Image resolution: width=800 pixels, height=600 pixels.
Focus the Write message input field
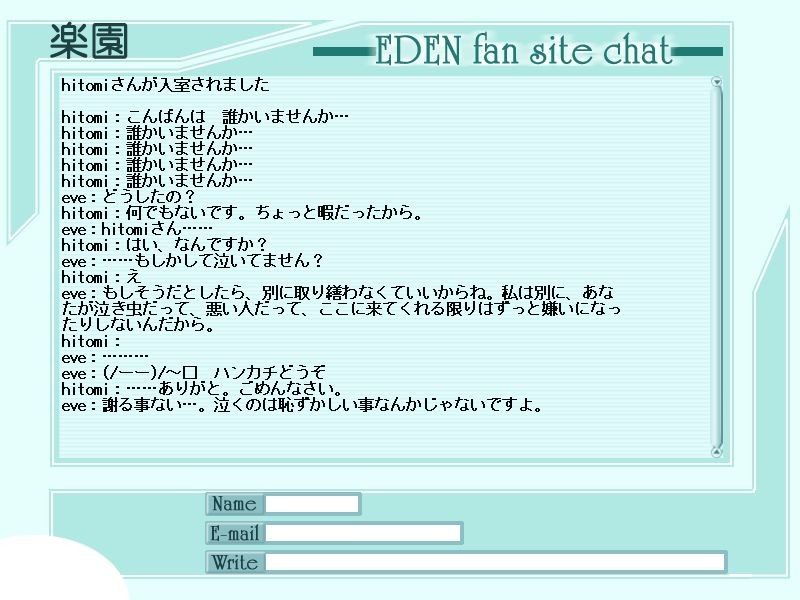click(x=495, y=562)
